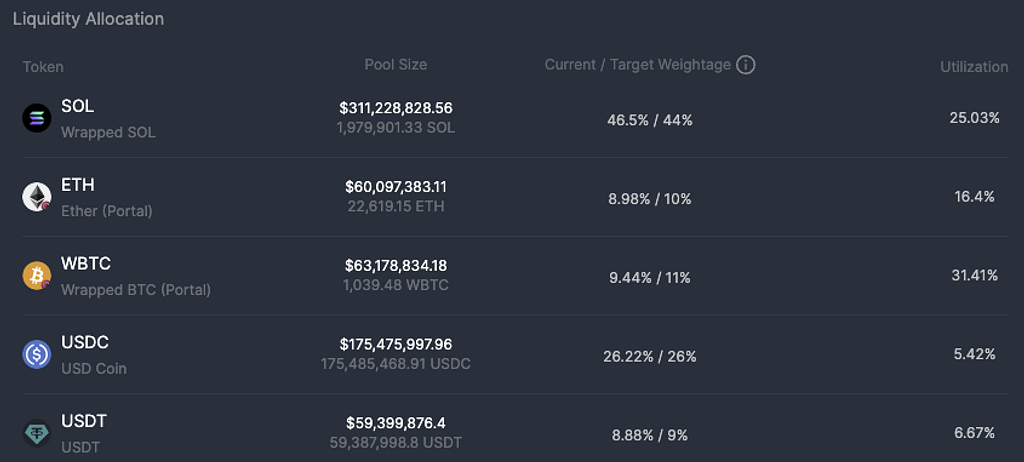
Task: Open the Ether (Portal) token name
Action: click(106, 211)
